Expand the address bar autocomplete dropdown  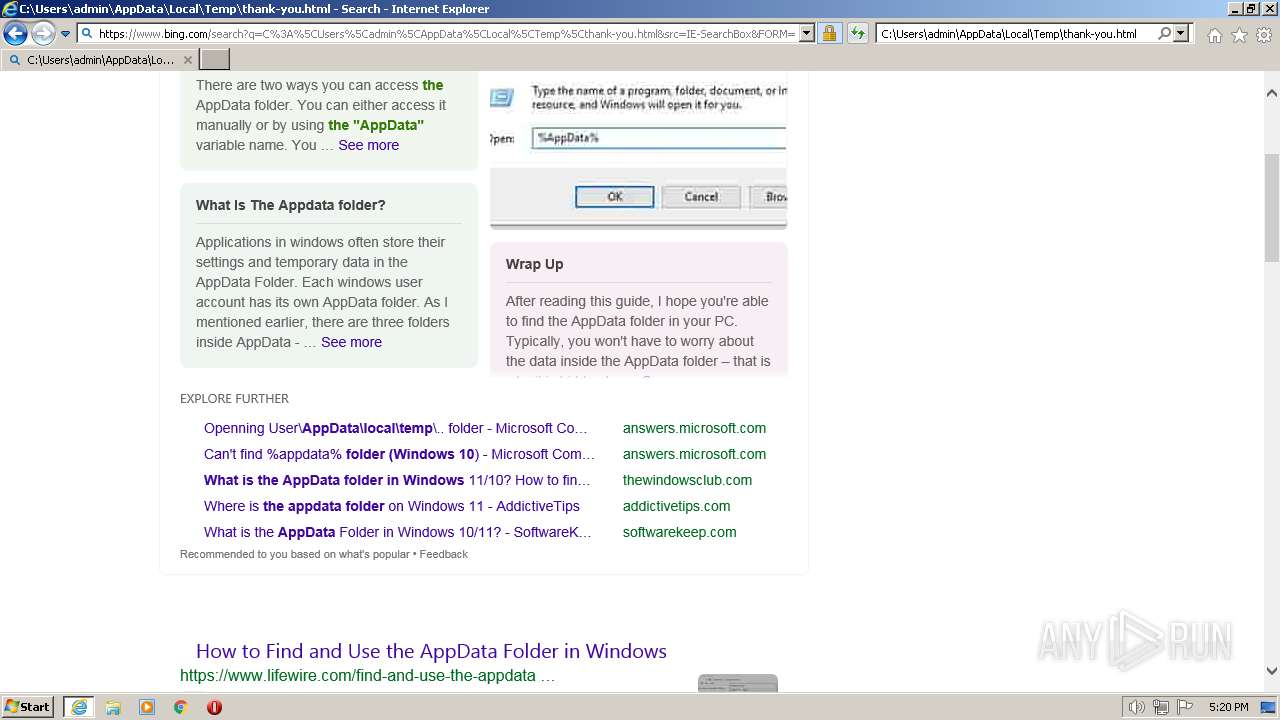(x=807, y=33)
